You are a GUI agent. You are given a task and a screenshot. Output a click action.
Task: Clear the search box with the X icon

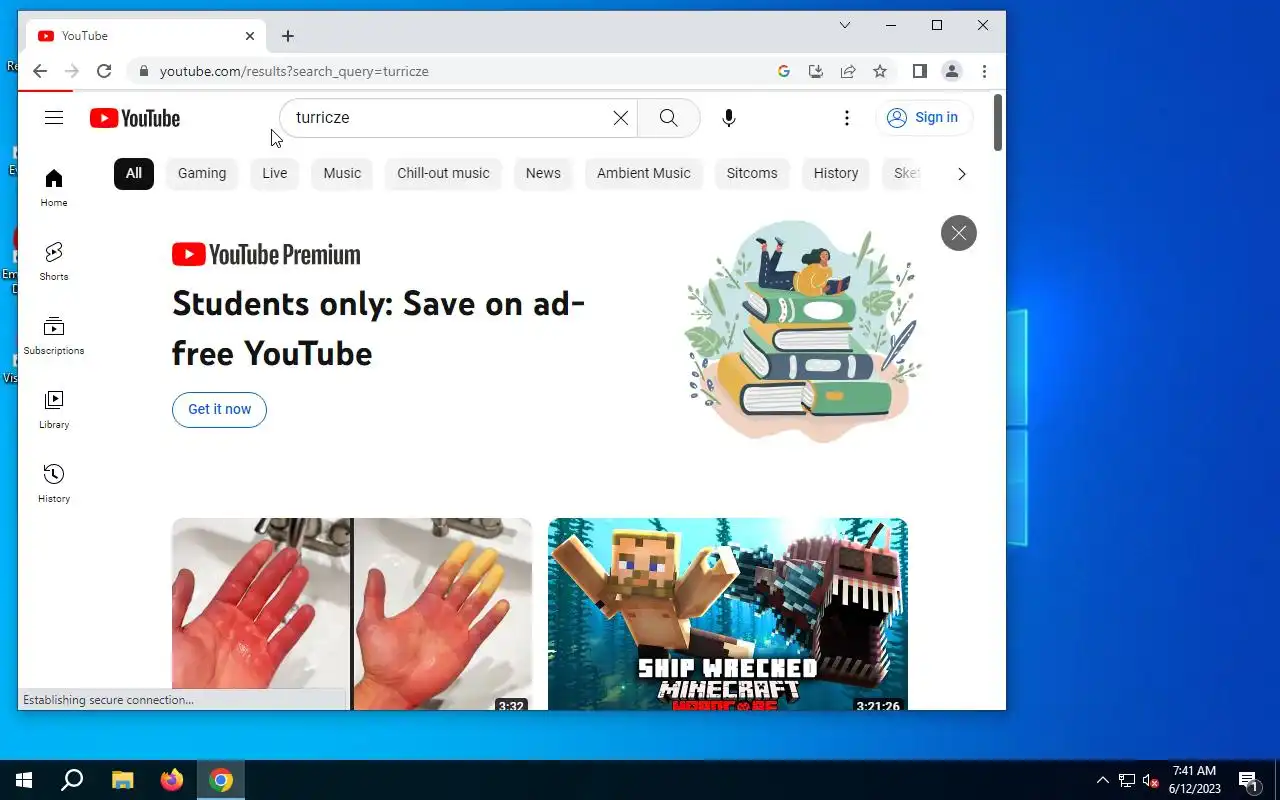[x=621, y=118]
